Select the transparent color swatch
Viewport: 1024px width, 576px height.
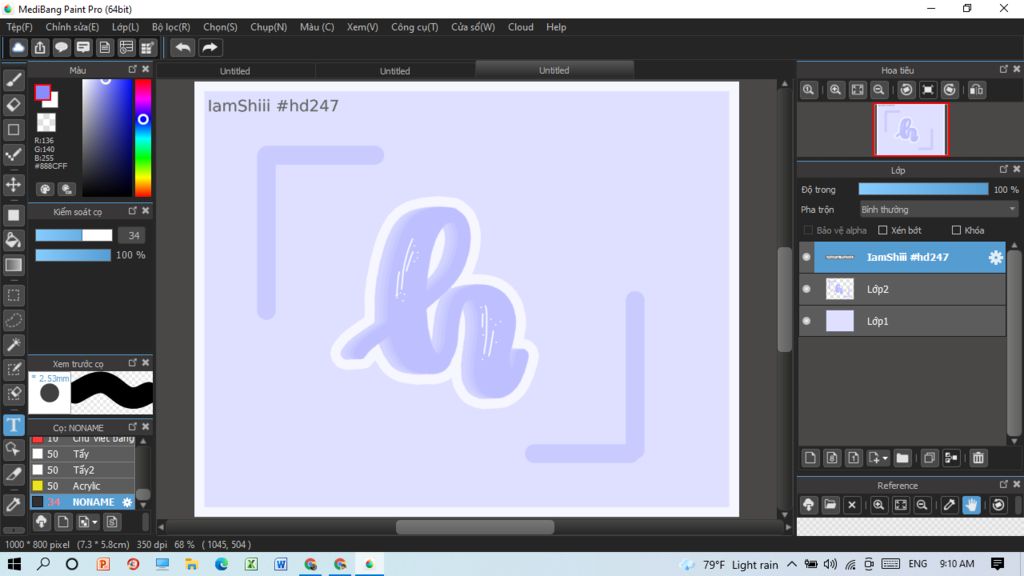46,122
